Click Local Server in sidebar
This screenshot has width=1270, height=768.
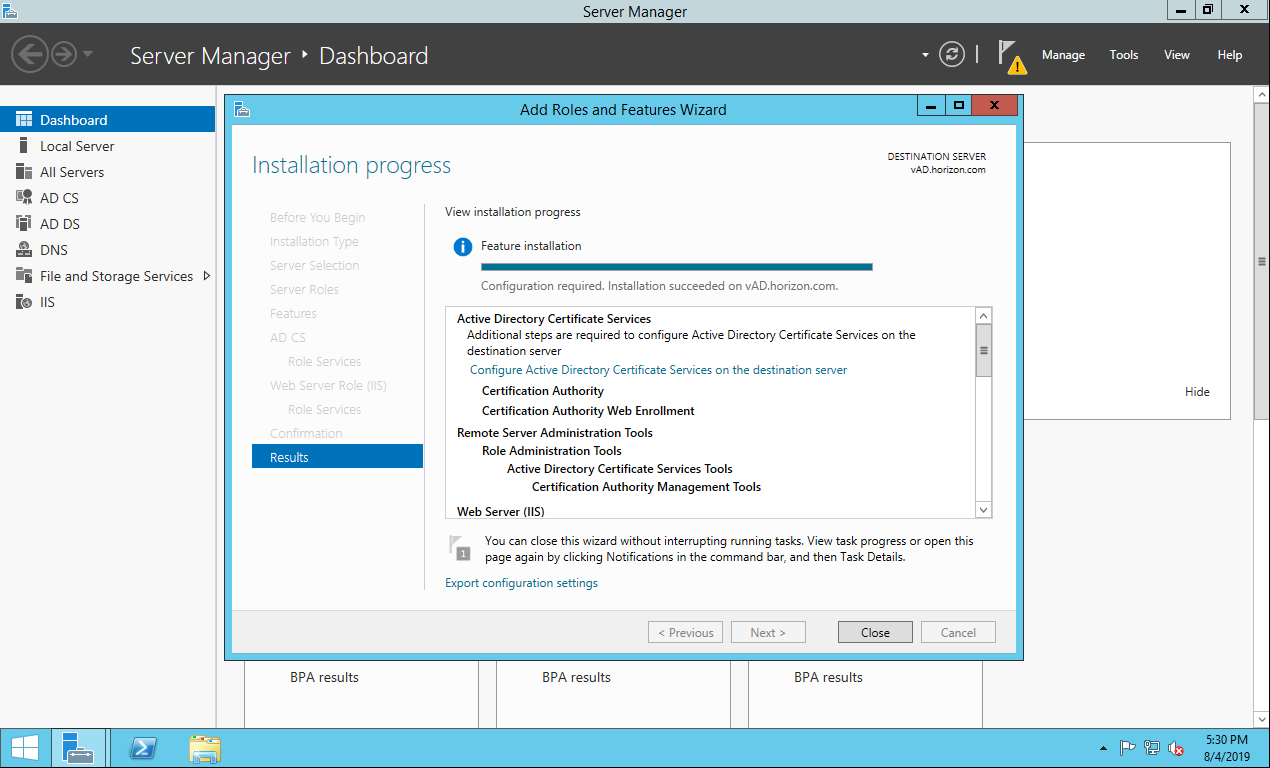(77, 146)
